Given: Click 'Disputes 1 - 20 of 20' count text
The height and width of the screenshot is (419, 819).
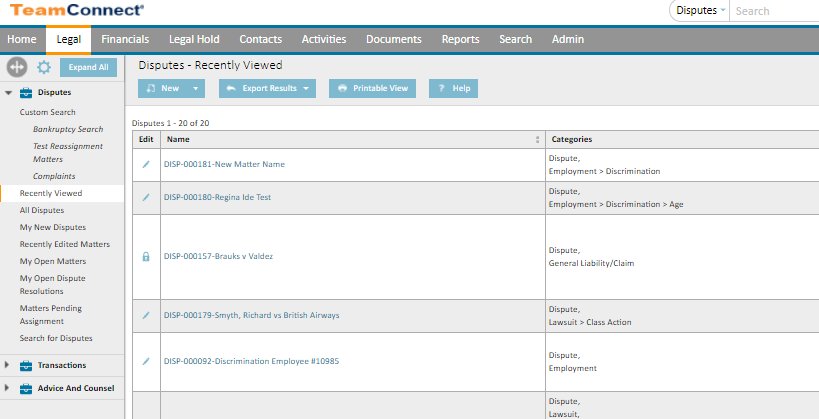Looking at the screenshot, I should coord(170,123).
